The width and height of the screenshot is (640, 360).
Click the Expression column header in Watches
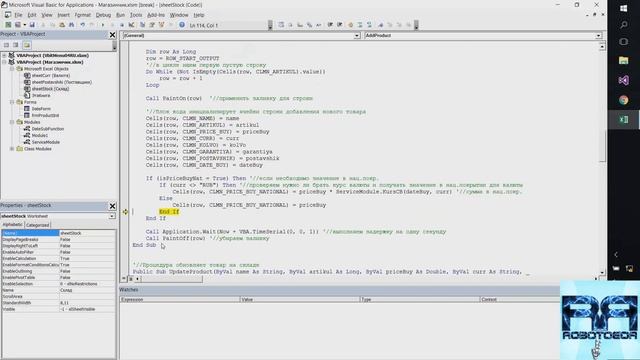coord(180,300)
